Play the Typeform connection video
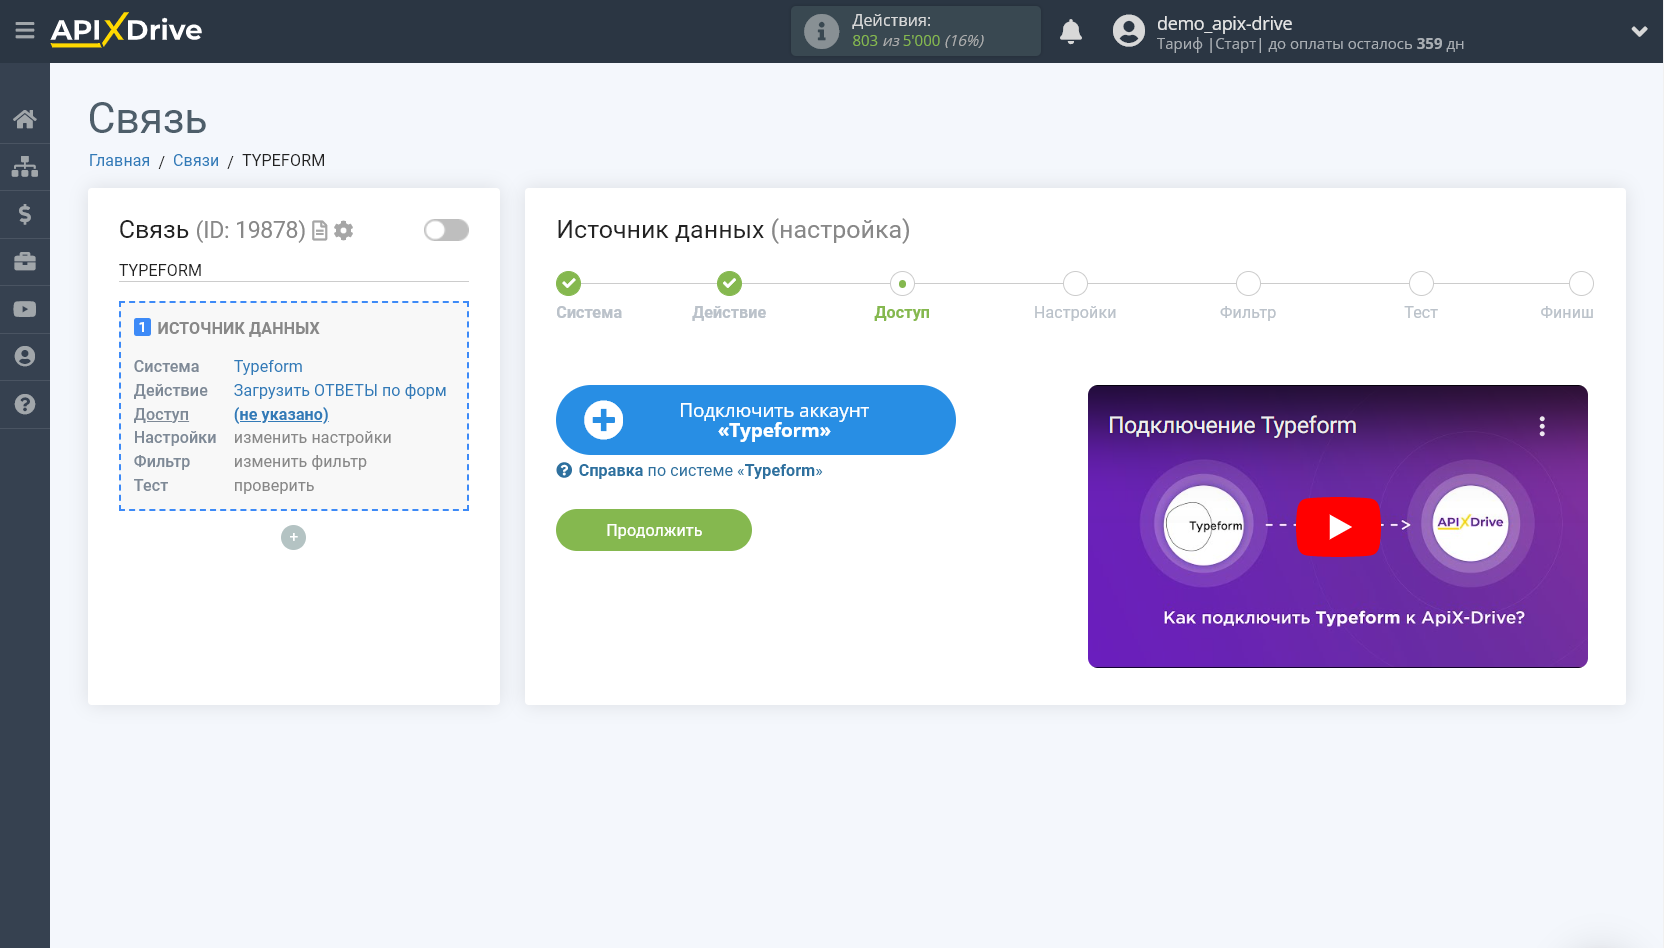The image size is (1664, 948). 1338,526
